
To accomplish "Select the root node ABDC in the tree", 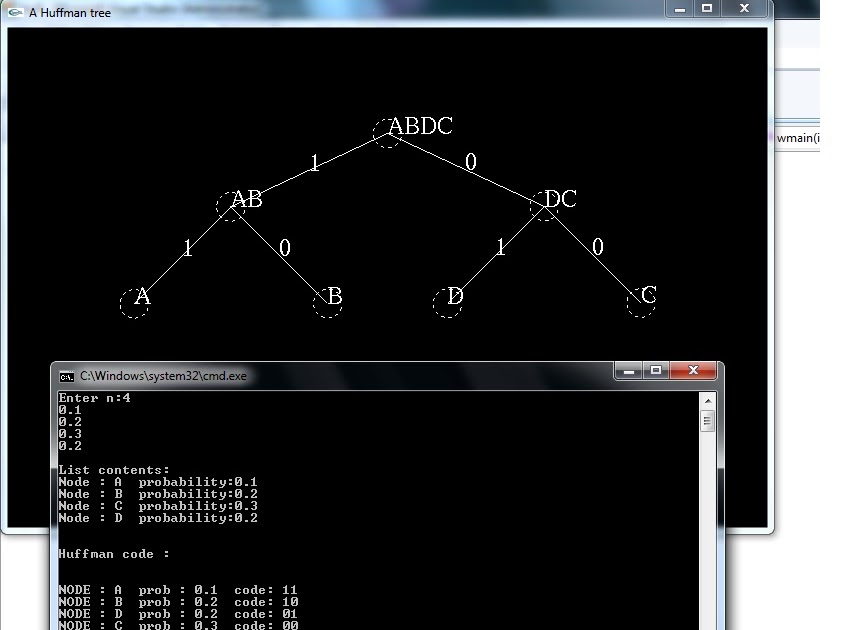I will pyautogui.click(x=388, y=131).
